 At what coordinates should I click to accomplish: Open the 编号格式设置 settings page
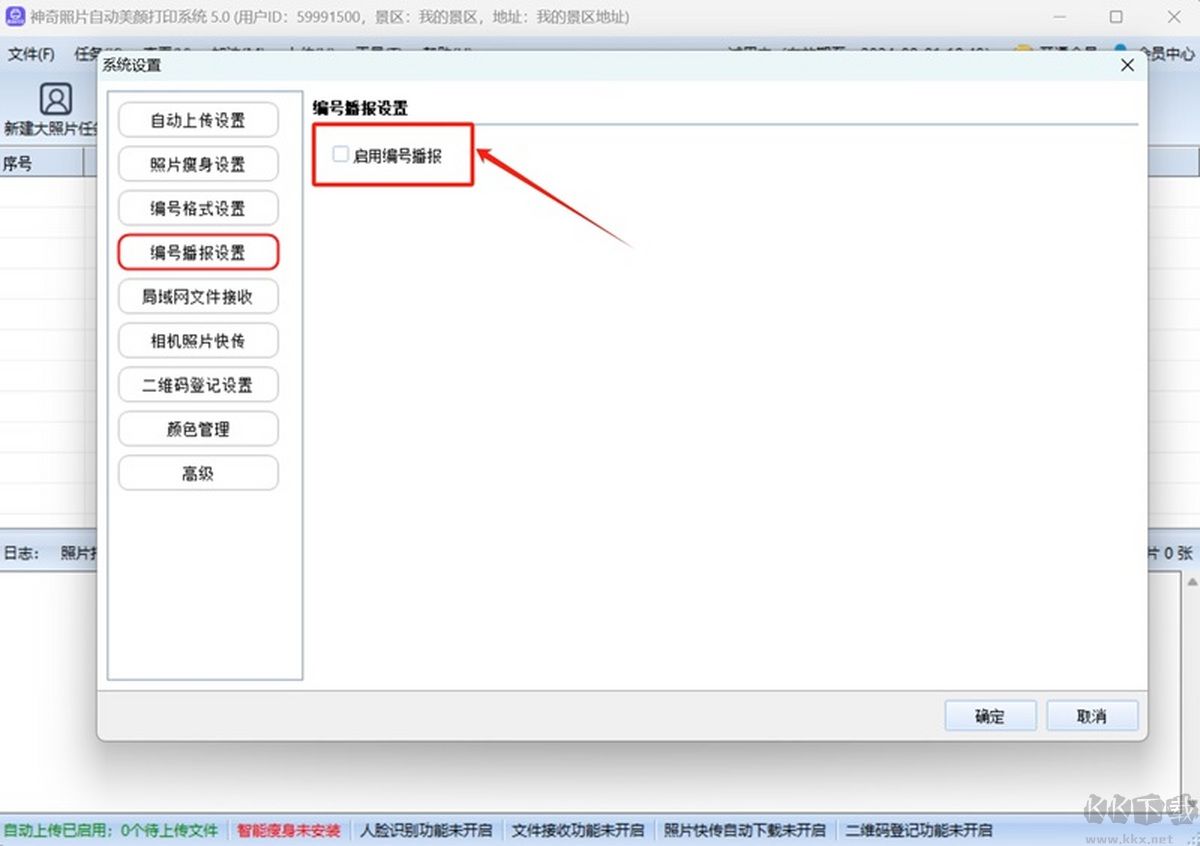point(197,208)
